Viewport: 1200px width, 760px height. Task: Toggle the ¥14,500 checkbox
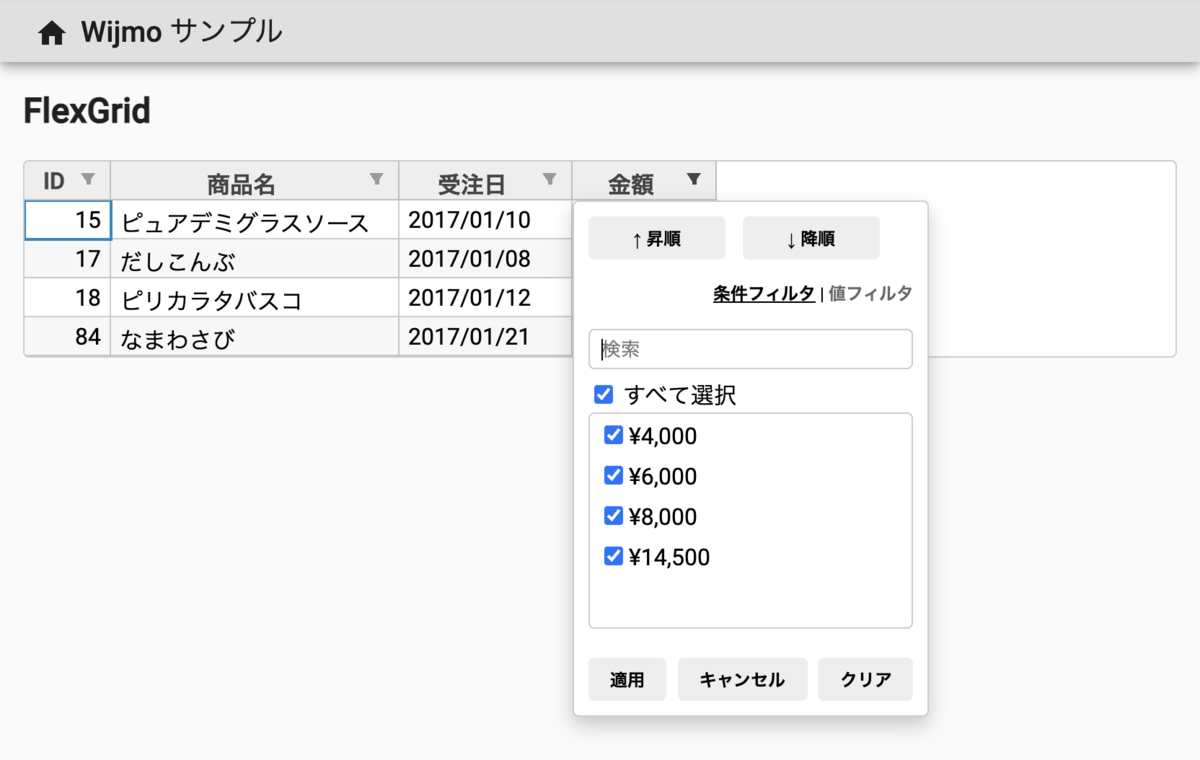coord(613,556)
